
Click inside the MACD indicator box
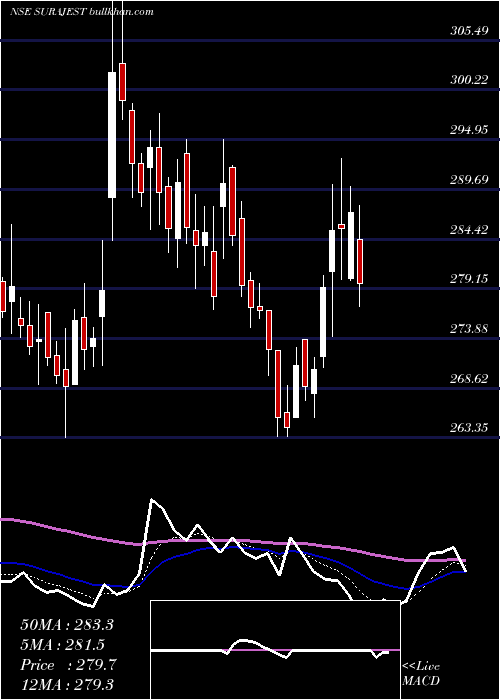(275, 650)
